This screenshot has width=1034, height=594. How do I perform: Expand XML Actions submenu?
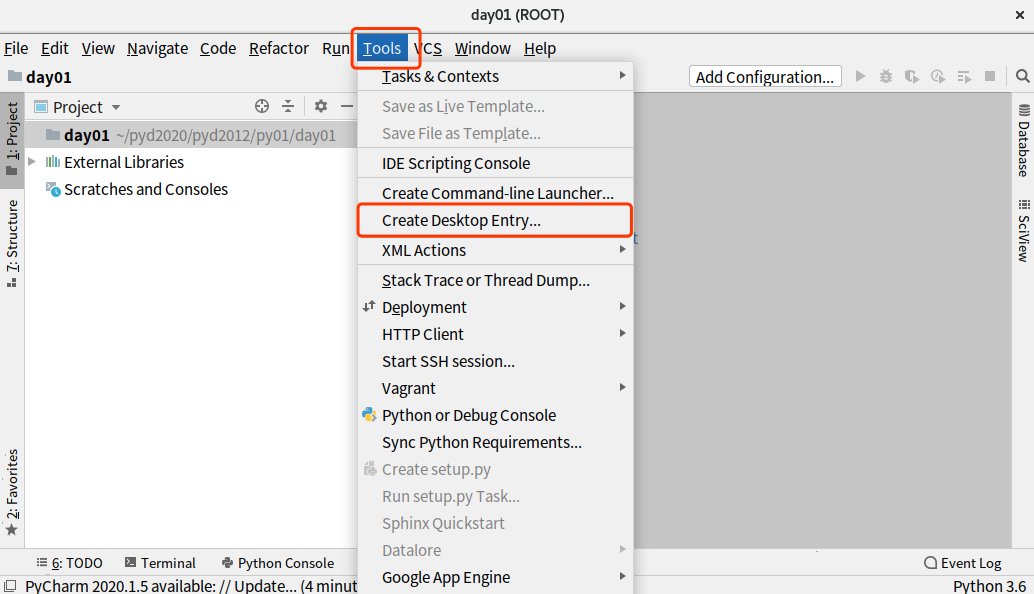click(495, 251)
